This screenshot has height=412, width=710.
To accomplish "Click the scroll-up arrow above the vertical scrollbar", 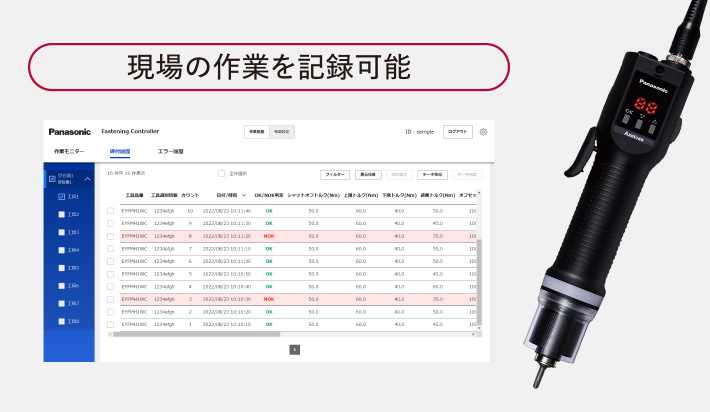I will tap(478, 193).
